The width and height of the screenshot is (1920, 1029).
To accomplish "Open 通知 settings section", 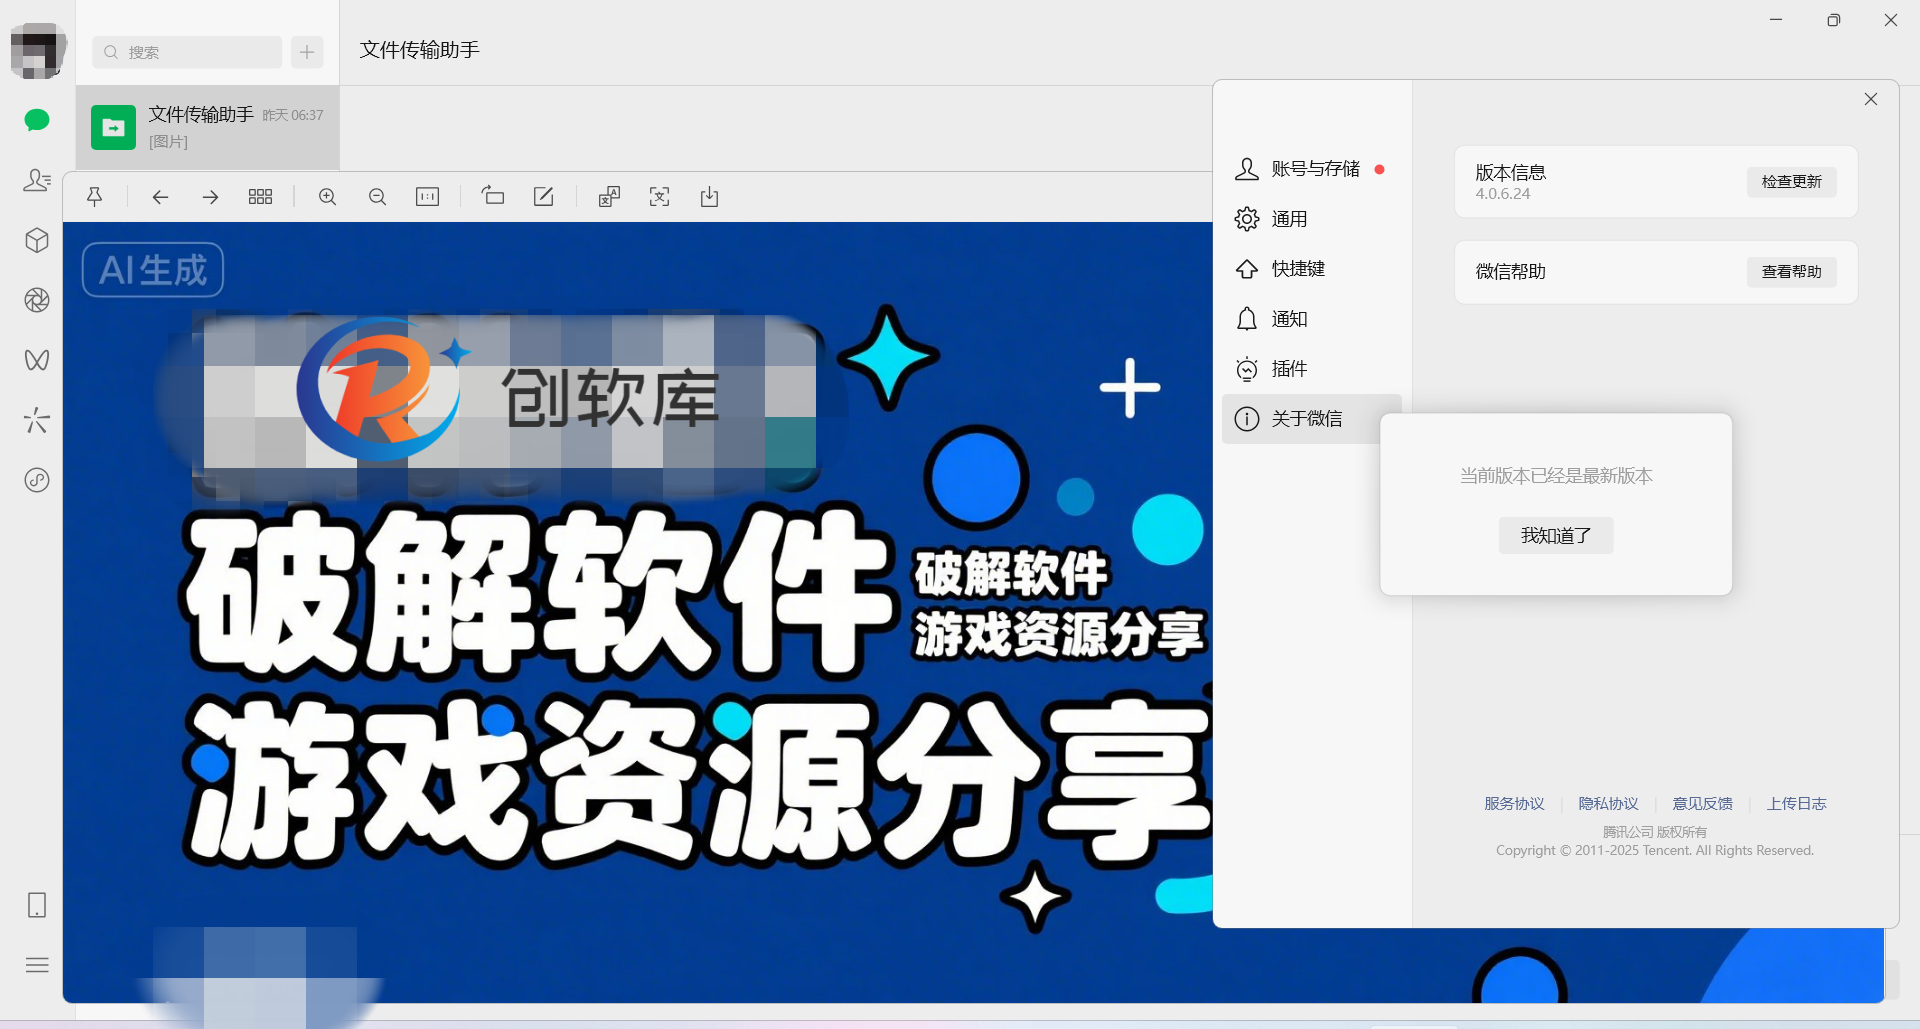I will [x=1311, y=319].
